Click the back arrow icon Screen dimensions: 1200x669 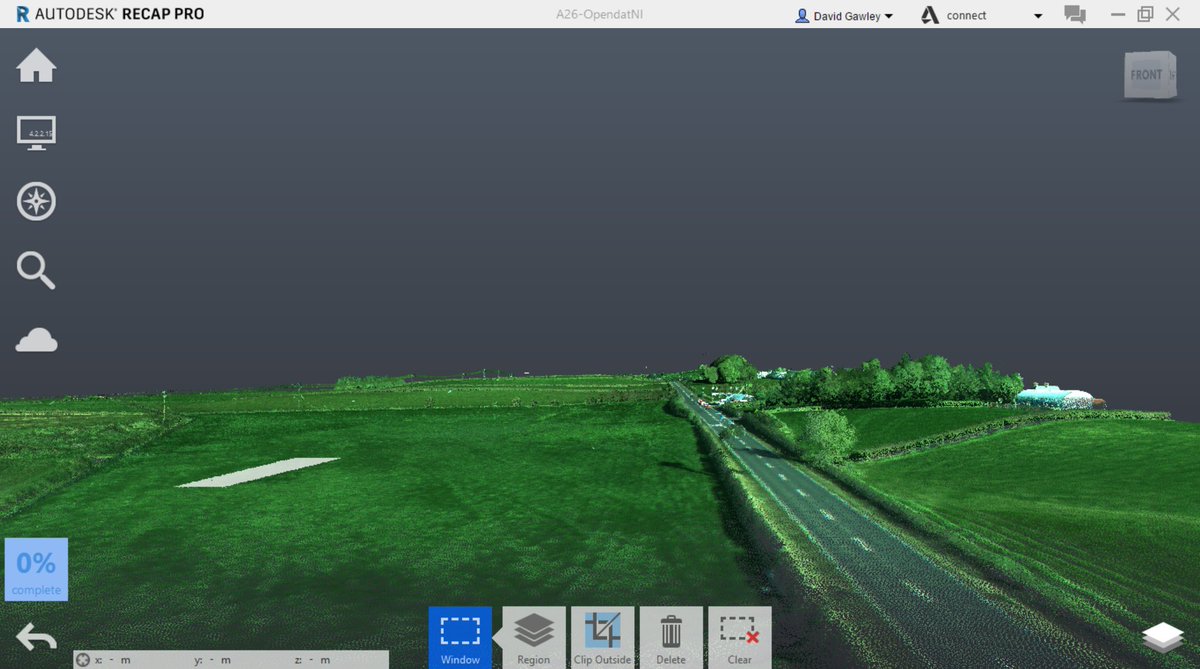click(36, 637)
